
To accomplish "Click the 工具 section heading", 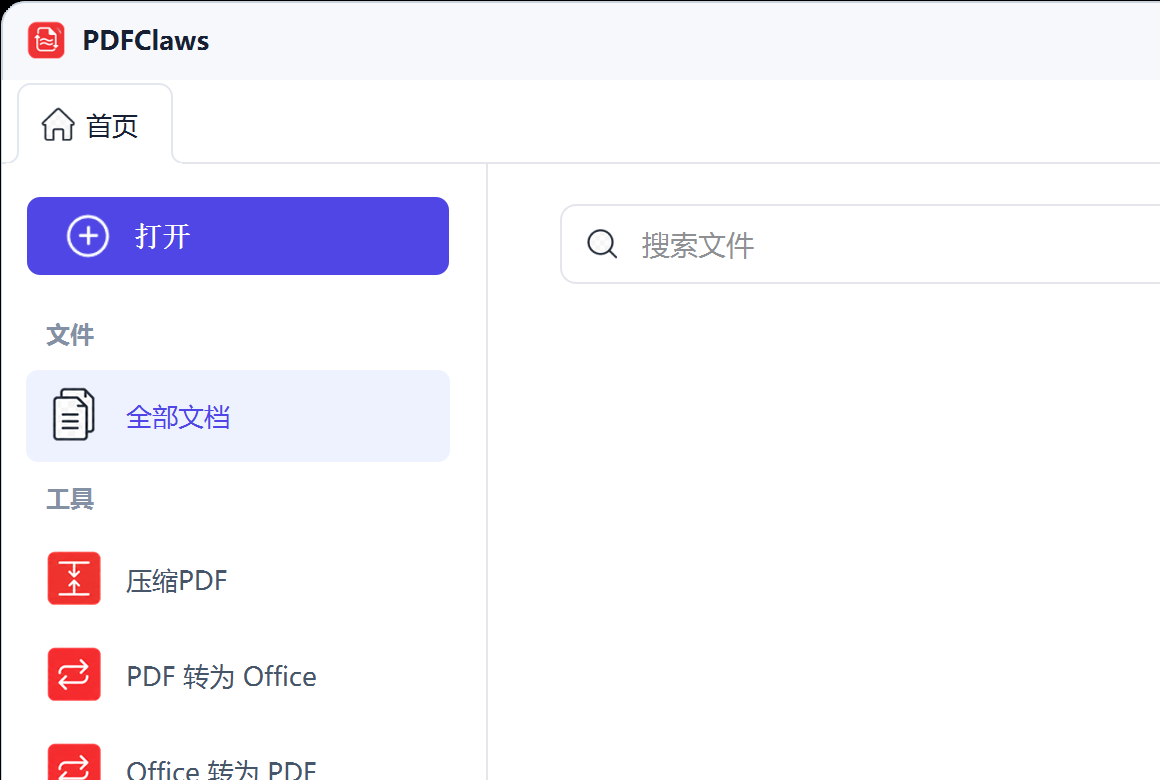I will pos(70,499).
